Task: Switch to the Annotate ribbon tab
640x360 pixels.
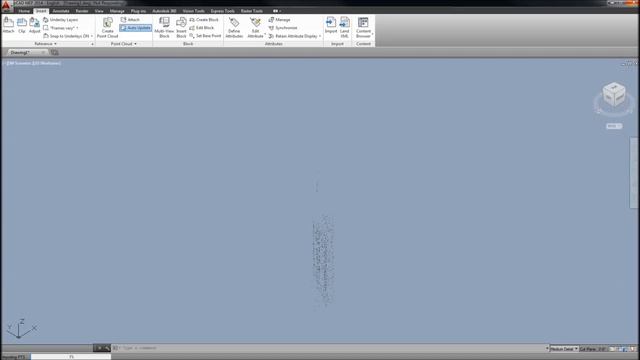Action: click(x=61, y=11)
